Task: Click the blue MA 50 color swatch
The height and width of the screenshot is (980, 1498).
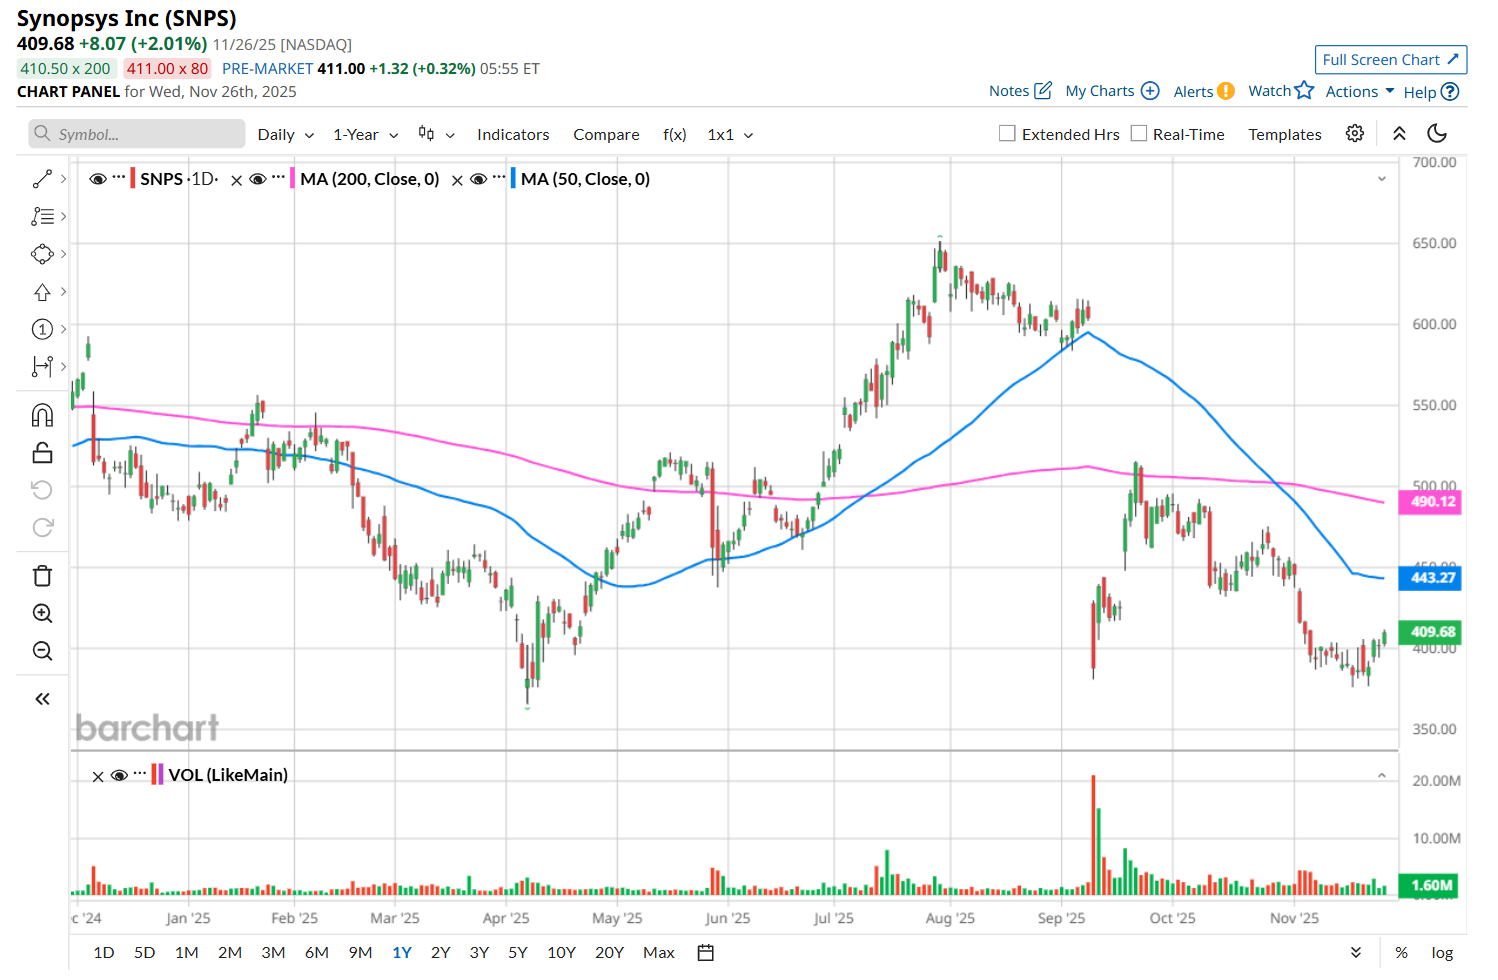Action: [513, 179]
